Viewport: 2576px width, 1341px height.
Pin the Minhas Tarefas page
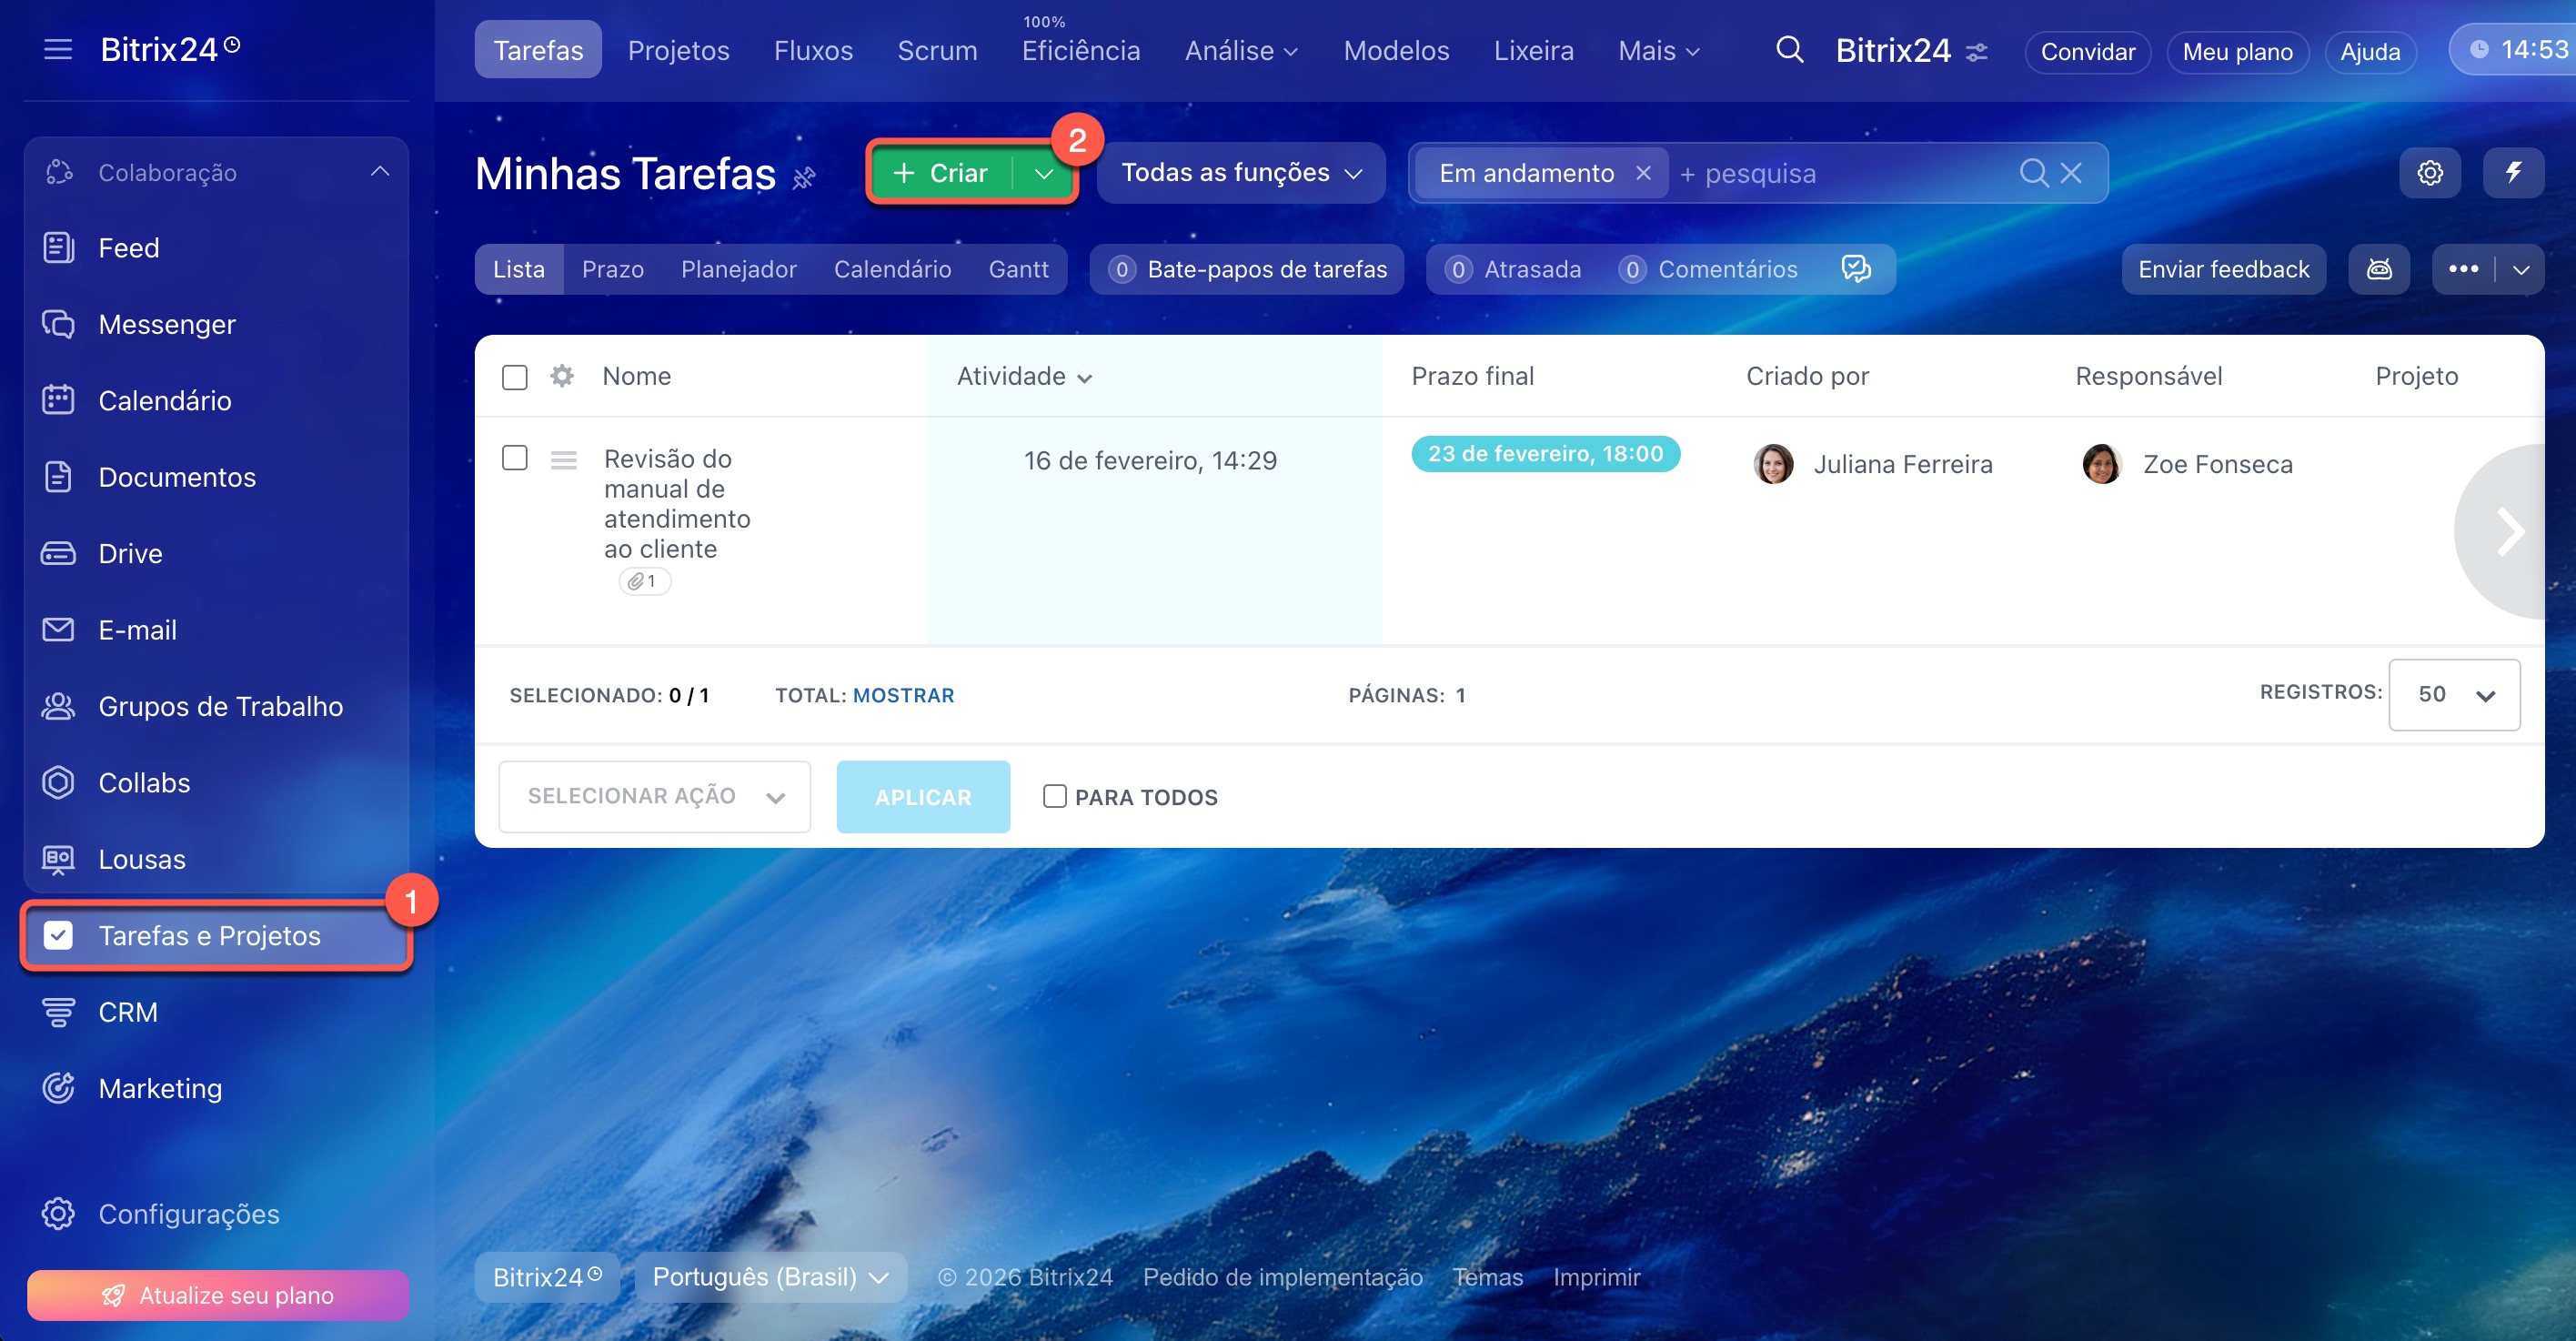pos(804,178)
